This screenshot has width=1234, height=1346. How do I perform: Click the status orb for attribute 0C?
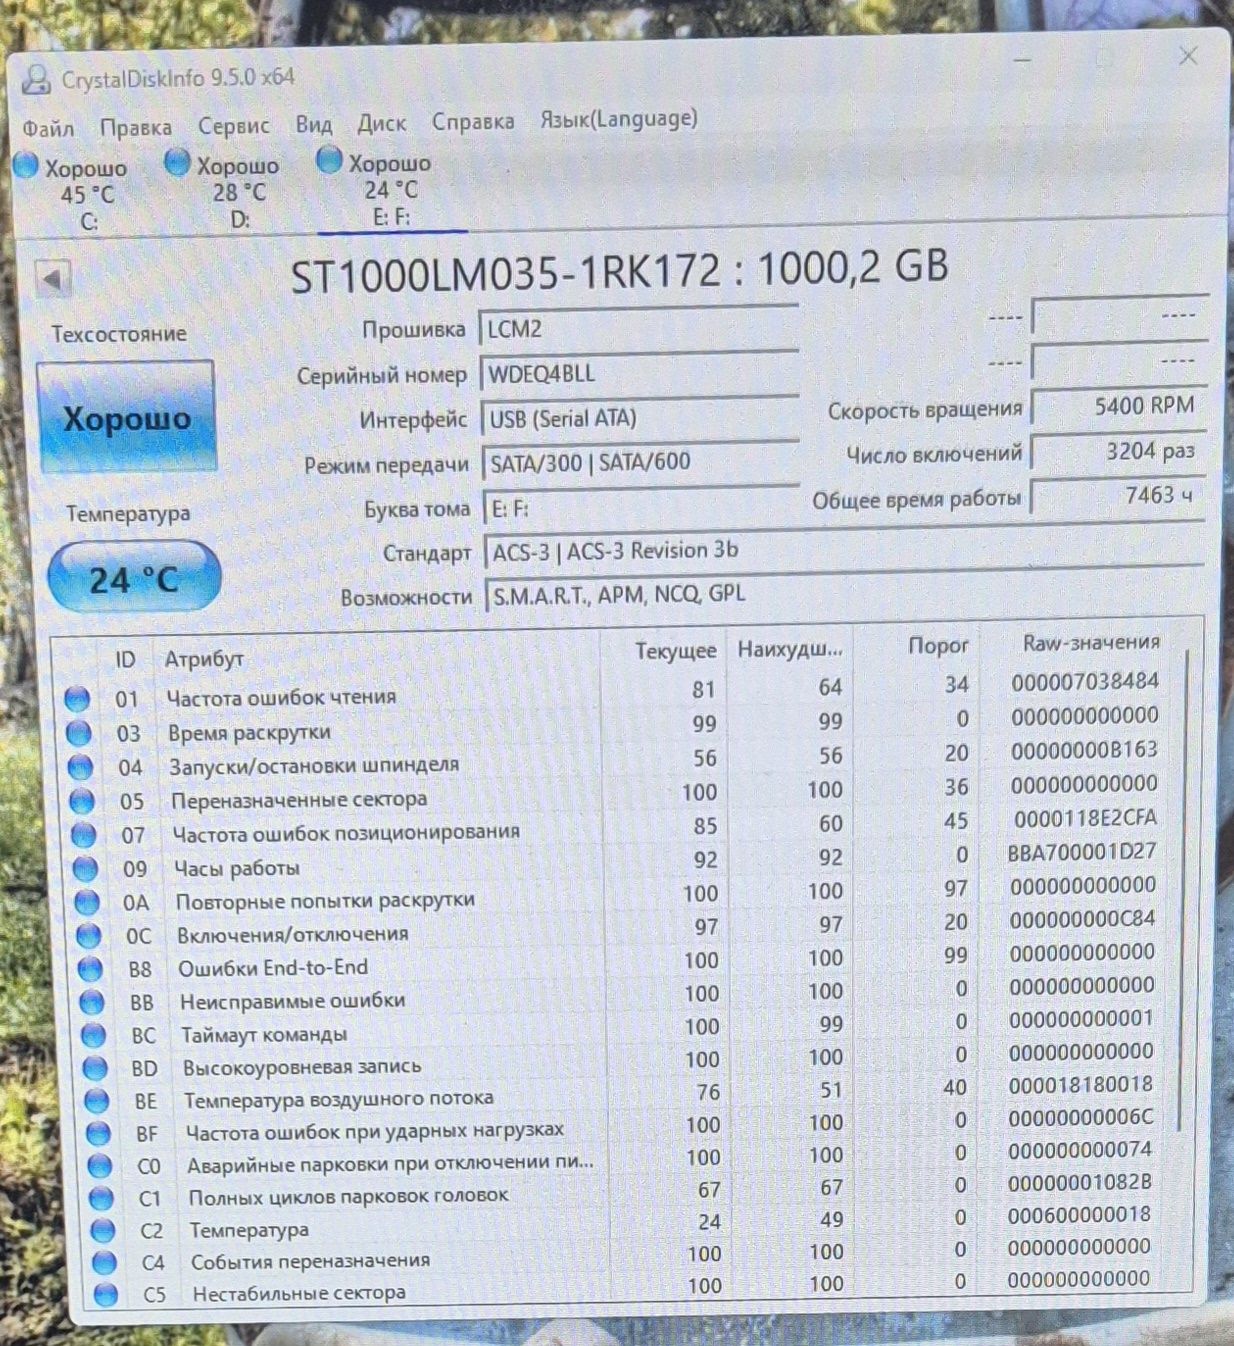tap(89, 935)
